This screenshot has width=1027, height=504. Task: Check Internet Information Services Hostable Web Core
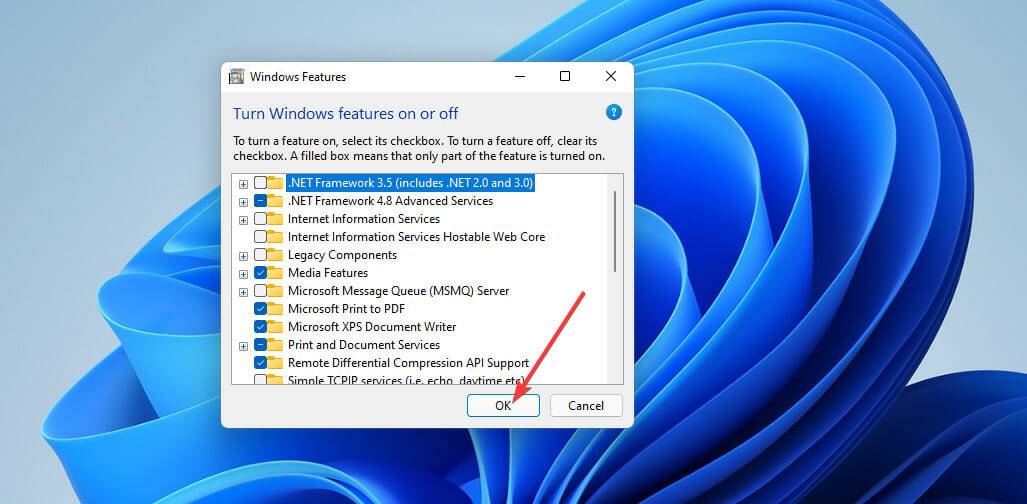(x=260, y=237)
